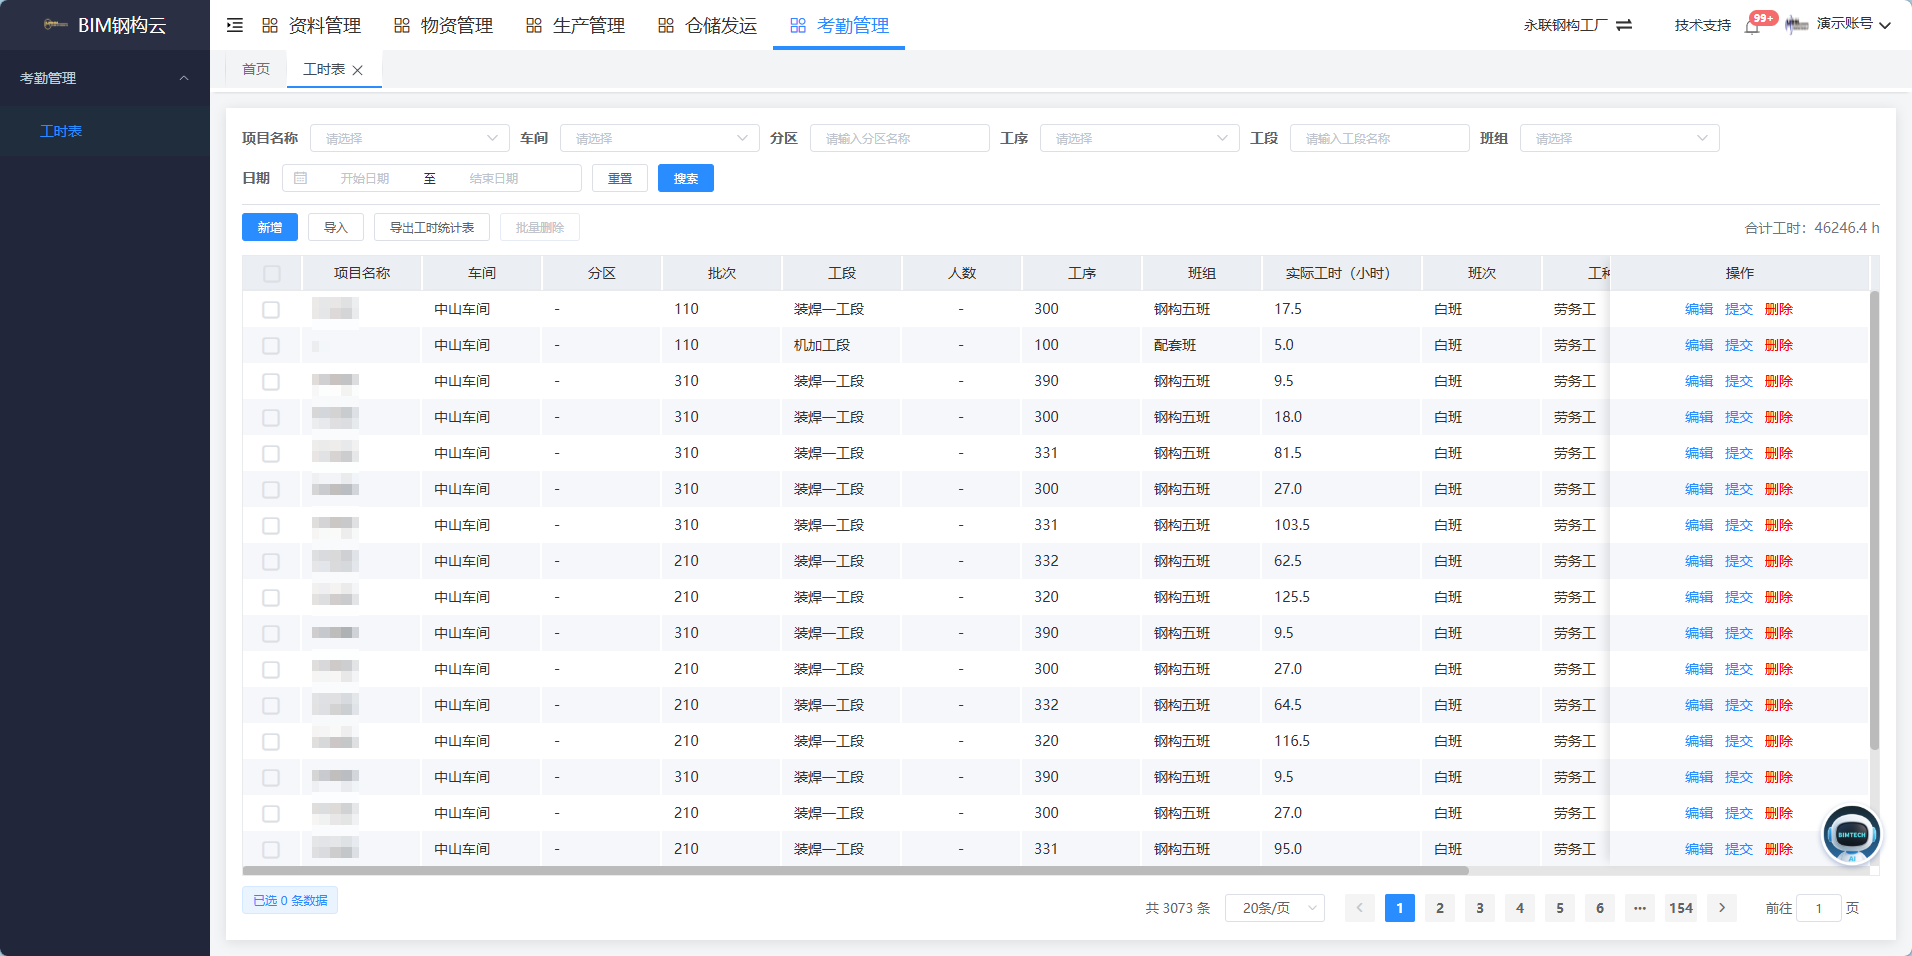Go to next page with the right arrow
1912x956 pixels.
tap(1721, 908)
